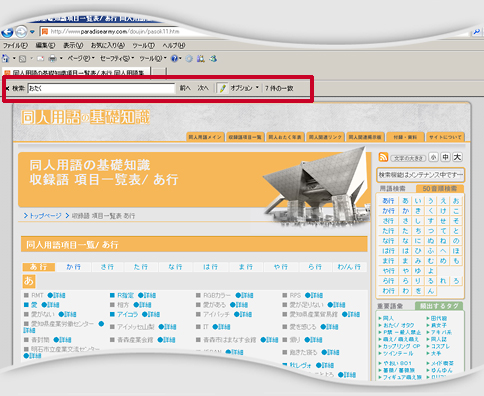Set the text size to 小 (small)
The width and height of the screenshot is (484, 396).
pyautogui.click(x=433, y=157)
